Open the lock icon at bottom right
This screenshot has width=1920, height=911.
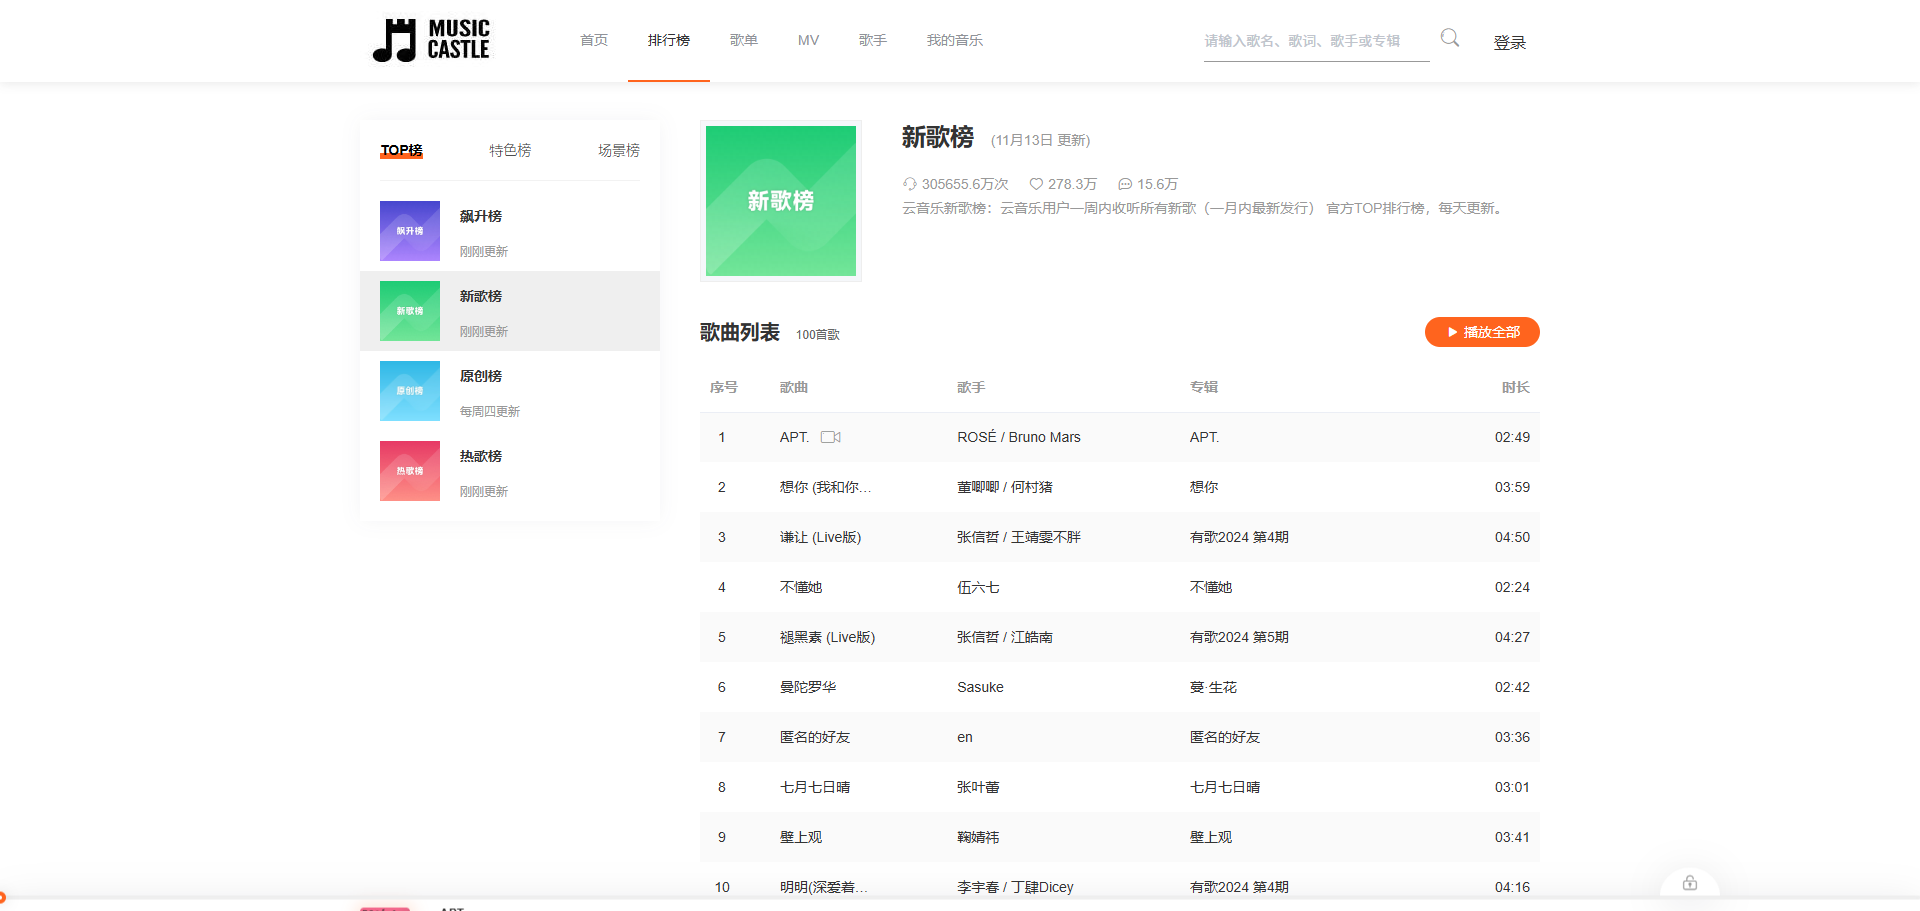1690,883
